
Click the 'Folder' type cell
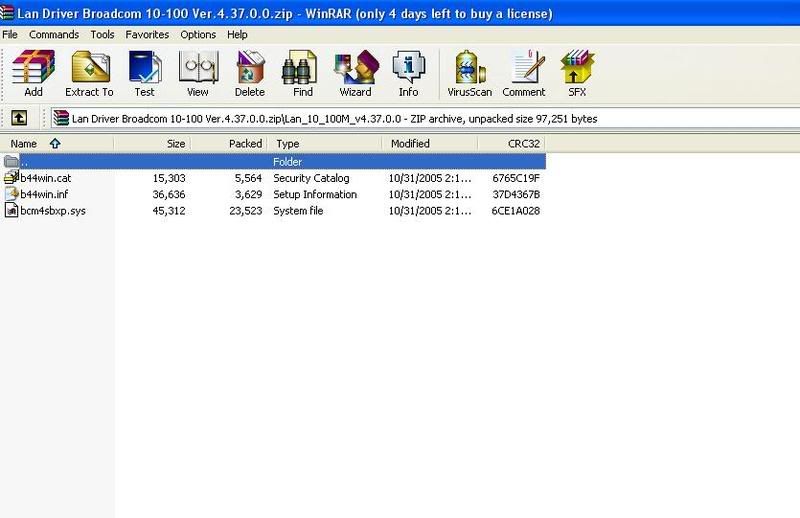pos(287,162)
